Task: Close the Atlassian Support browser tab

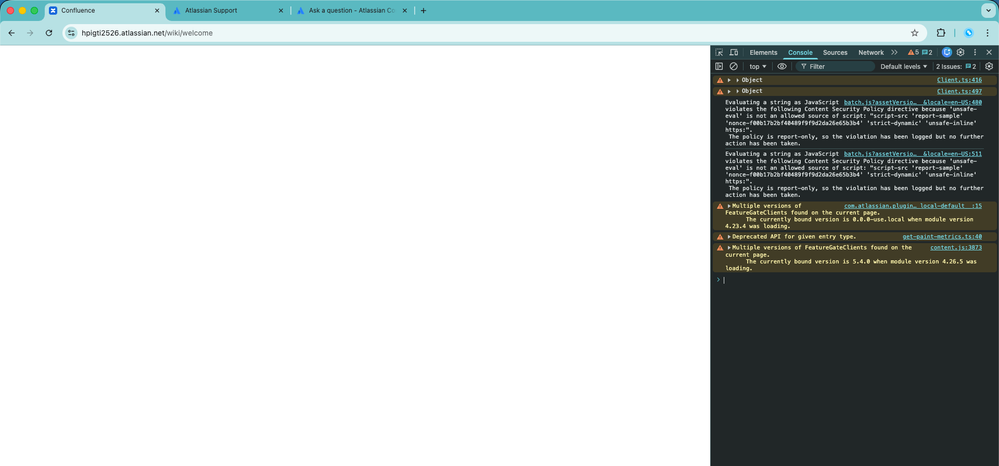Action: [x=280, y=10]
